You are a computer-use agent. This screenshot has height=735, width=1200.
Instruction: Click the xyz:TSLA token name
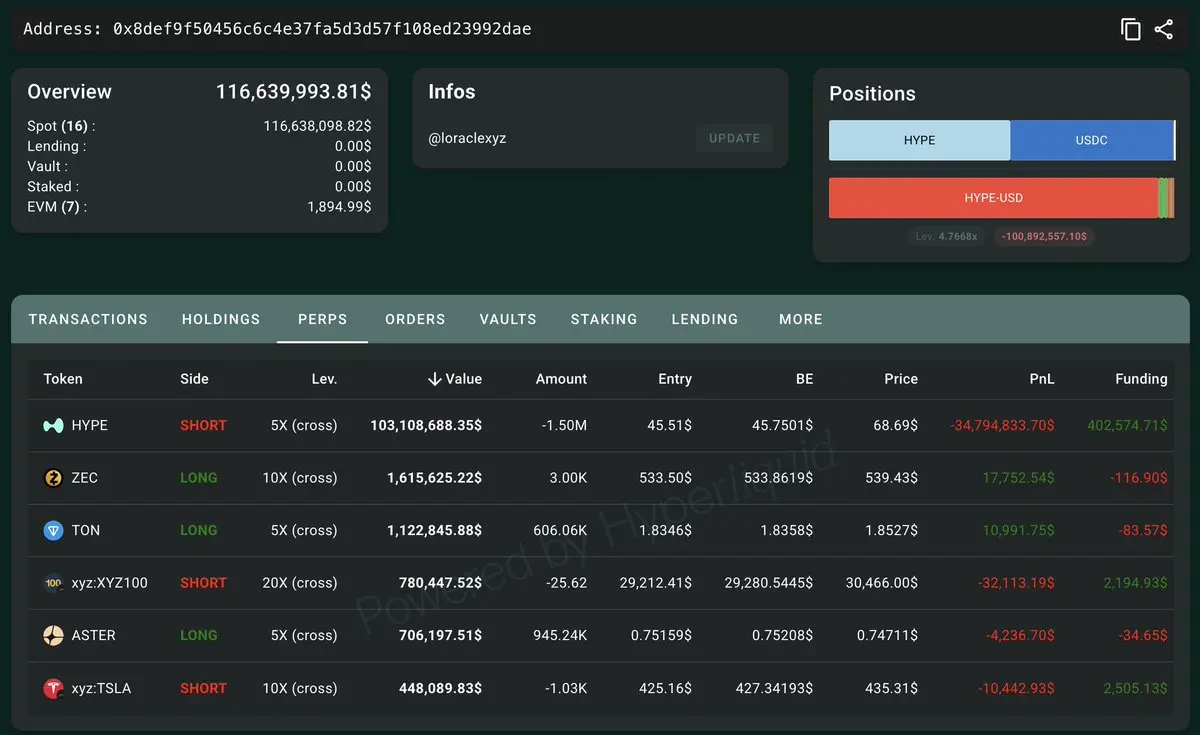101,688
